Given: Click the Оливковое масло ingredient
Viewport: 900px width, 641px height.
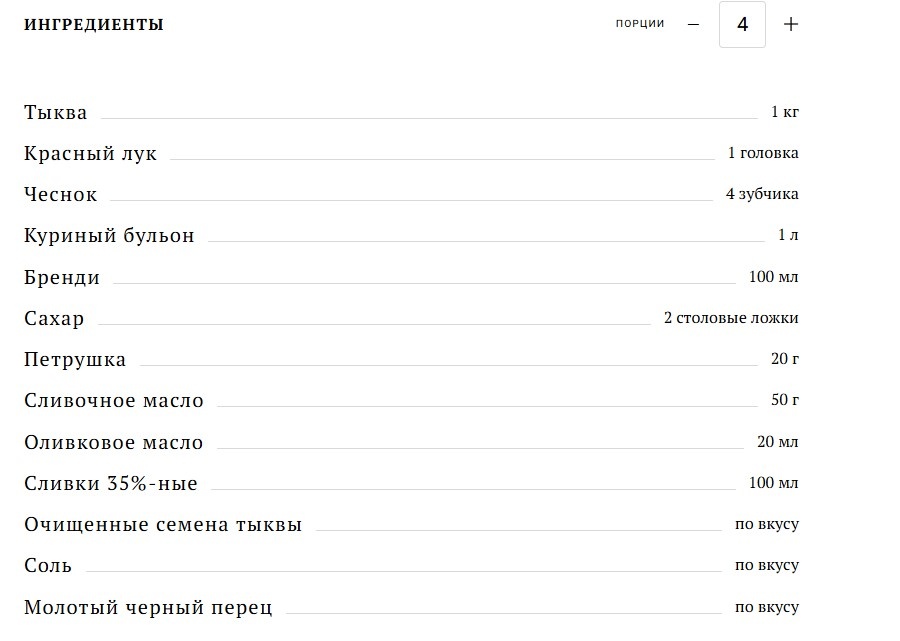Looking at the screenshot, I should click(114, 442).
